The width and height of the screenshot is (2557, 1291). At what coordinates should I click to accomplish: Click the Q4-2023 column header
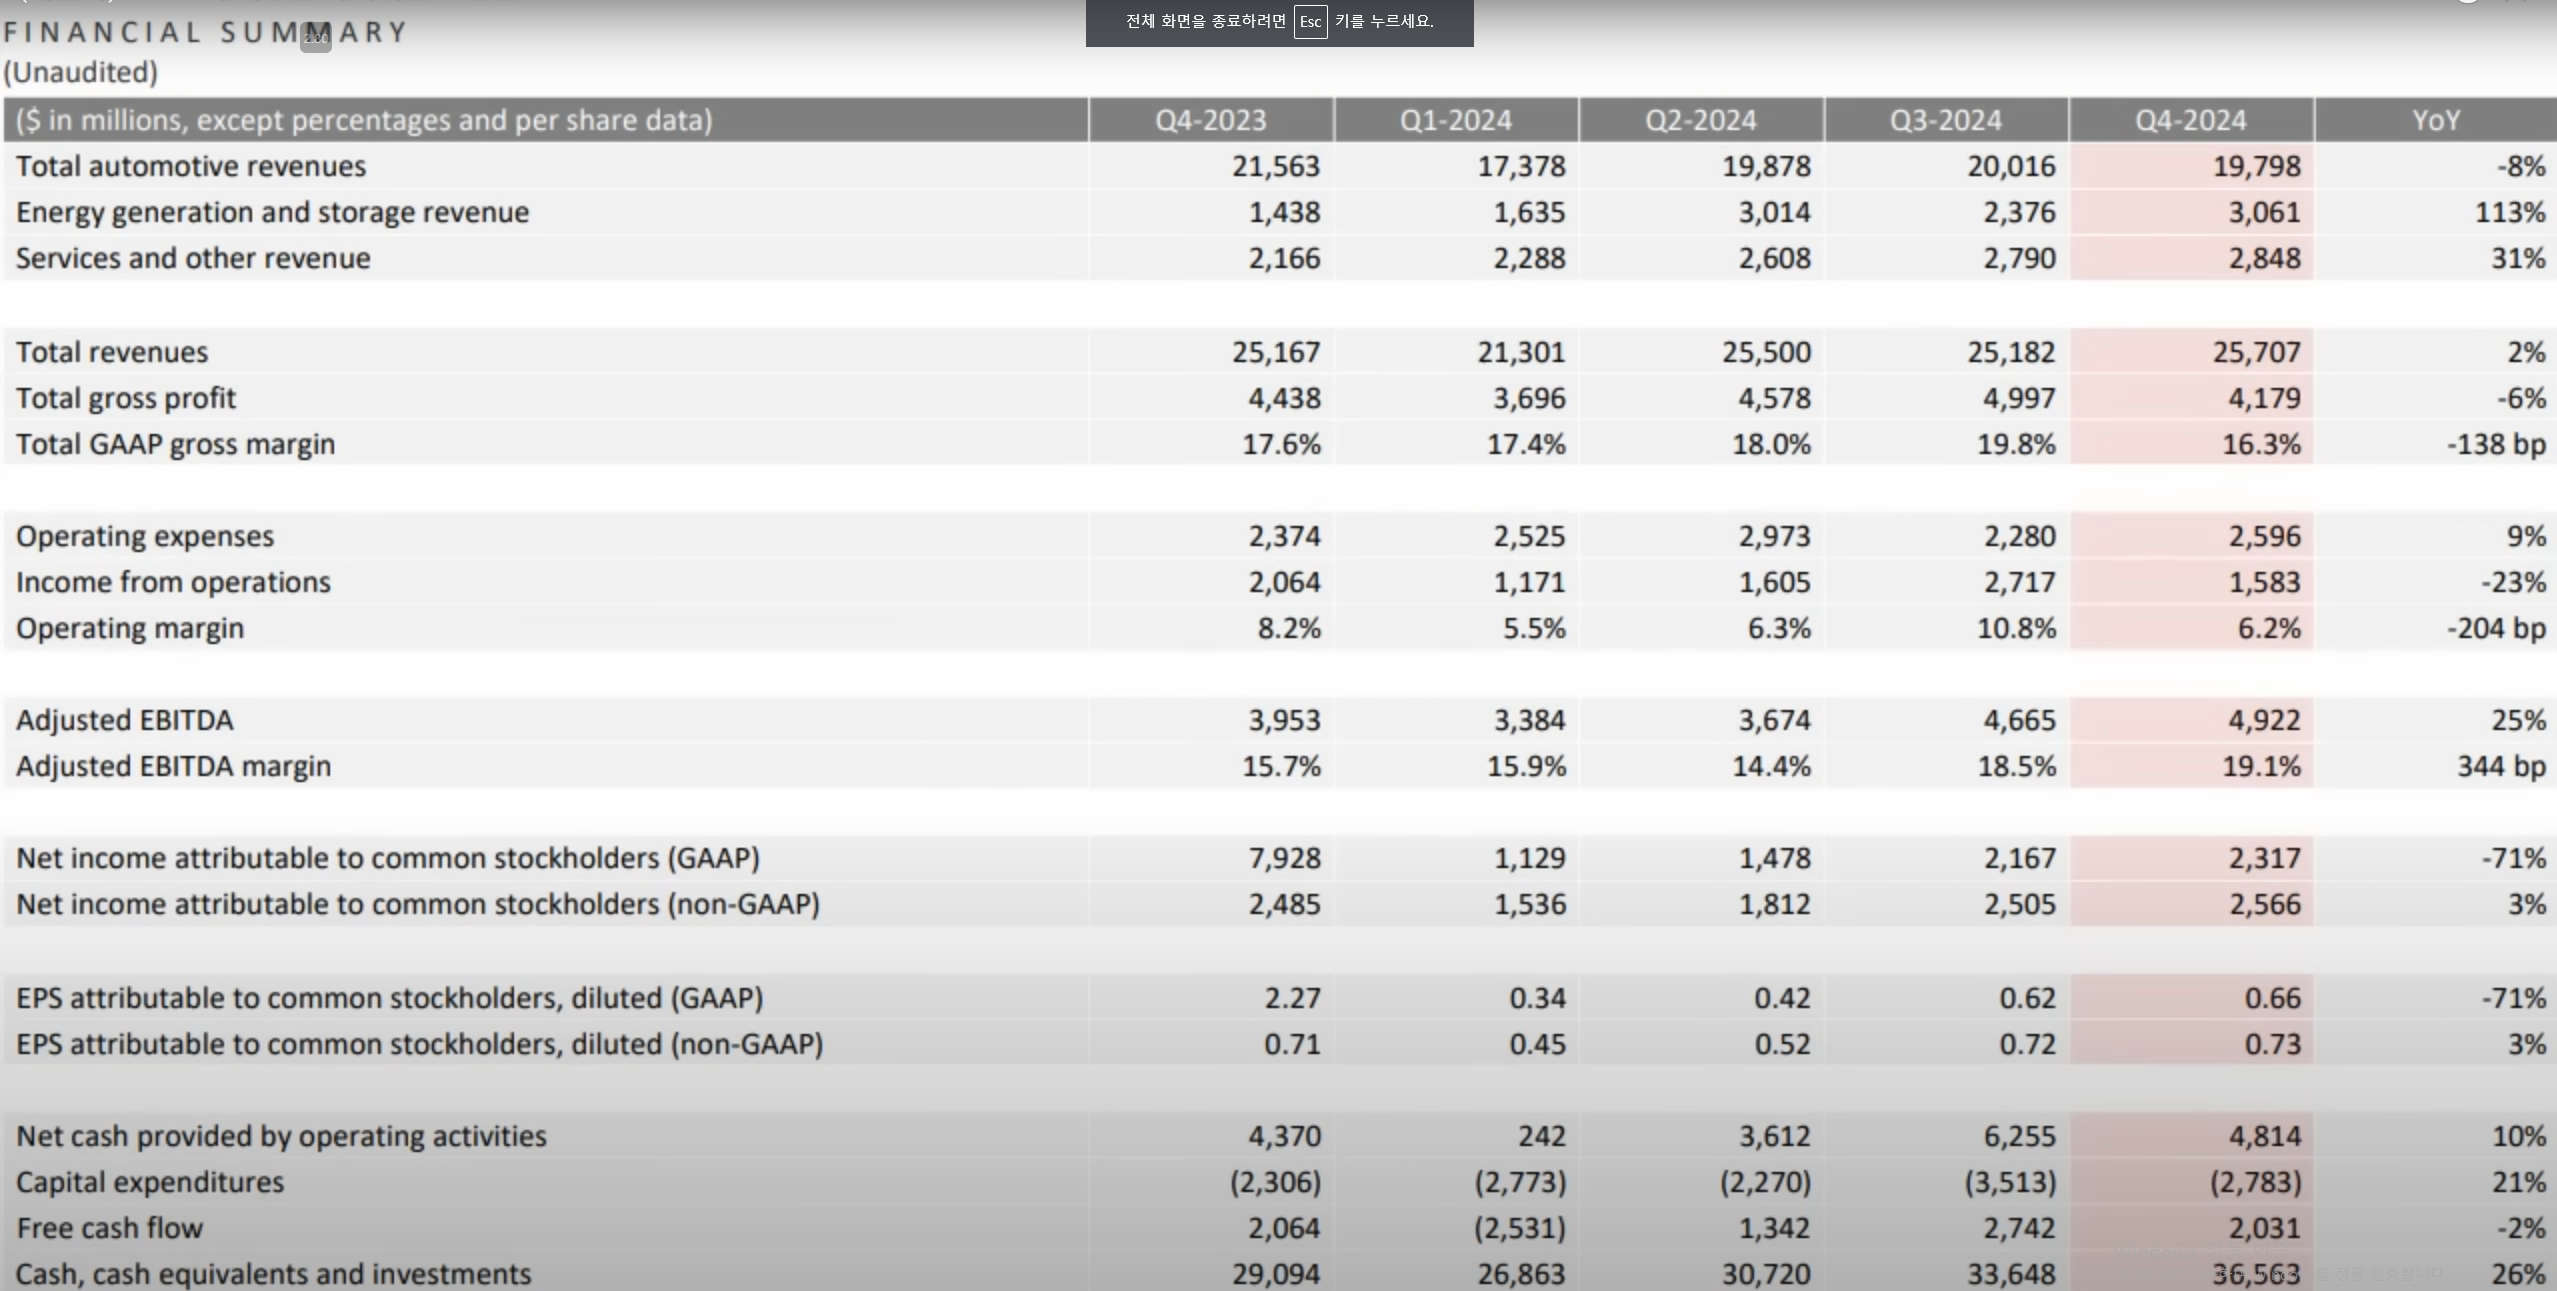tap(1210, 121)
